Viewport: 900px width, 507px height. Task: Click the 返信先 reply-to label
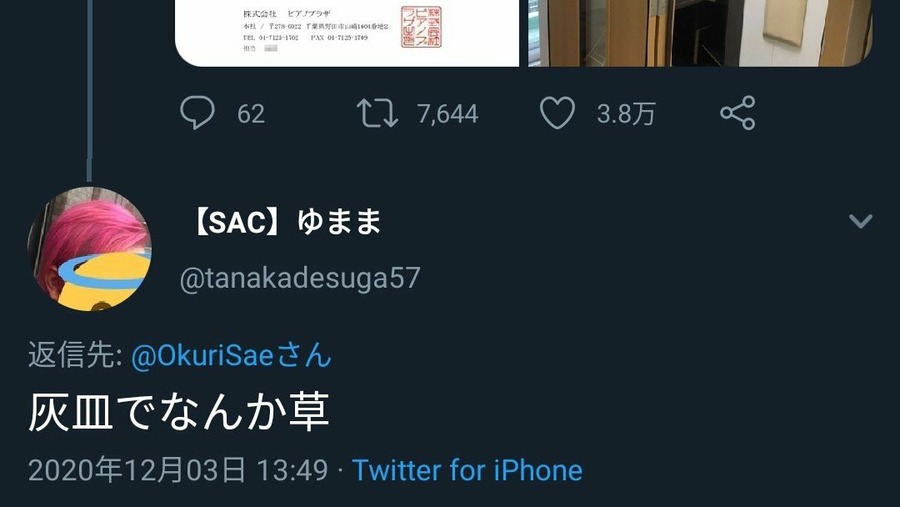[75, 355]
